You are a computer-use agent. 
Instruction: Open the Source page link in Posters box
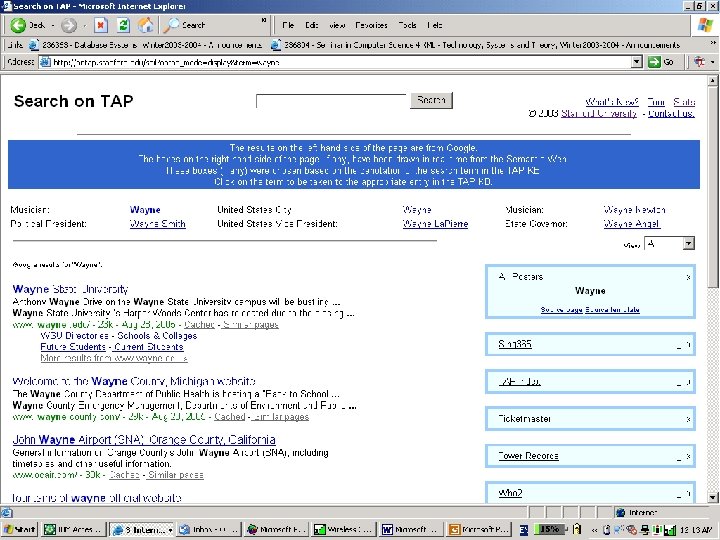pos(562,310)
